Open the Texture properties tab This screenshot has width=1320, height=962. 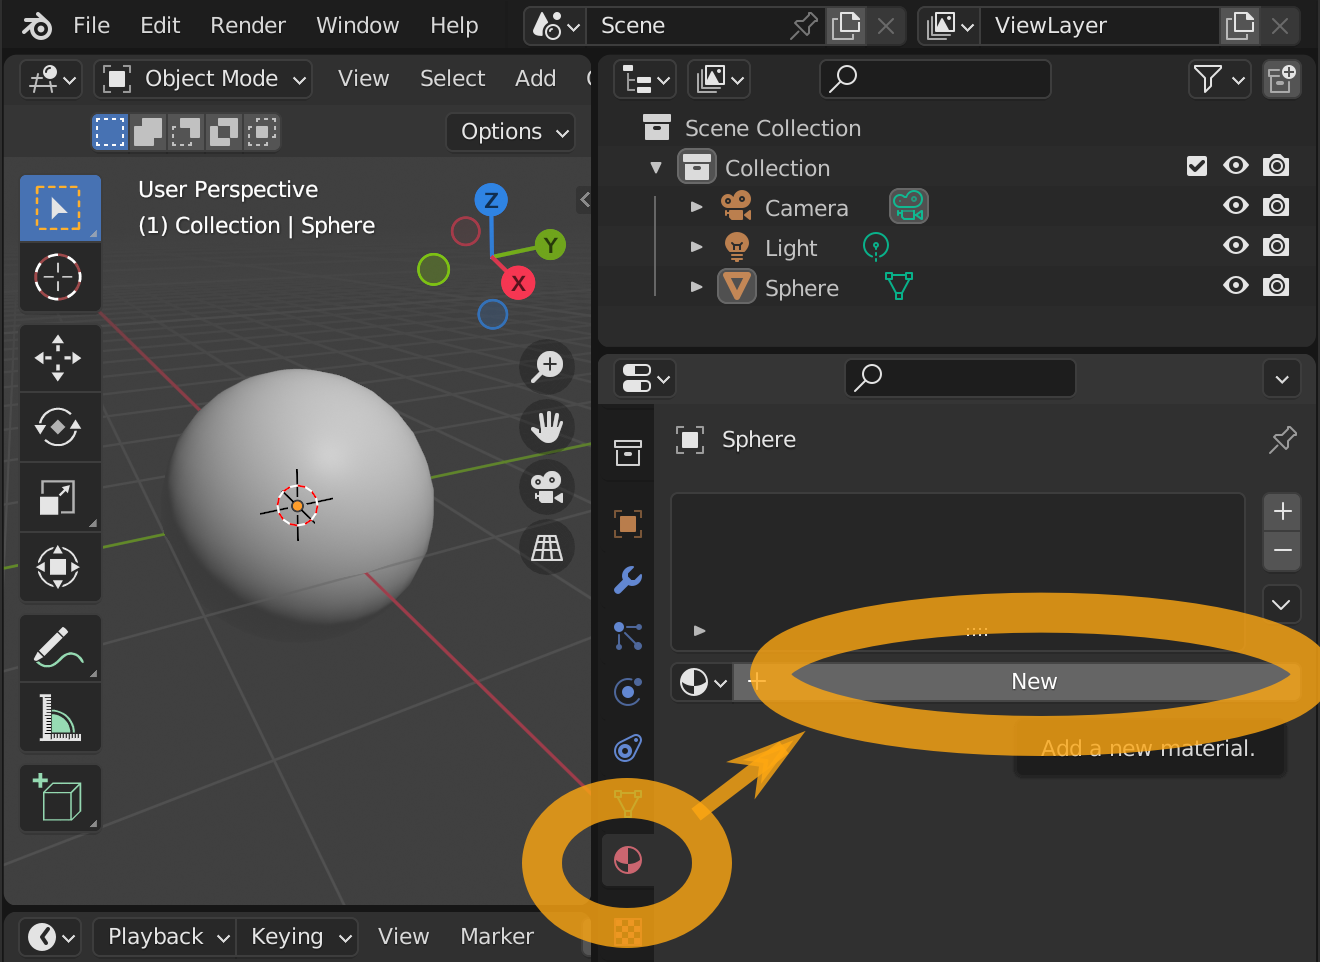pos(628,931)
